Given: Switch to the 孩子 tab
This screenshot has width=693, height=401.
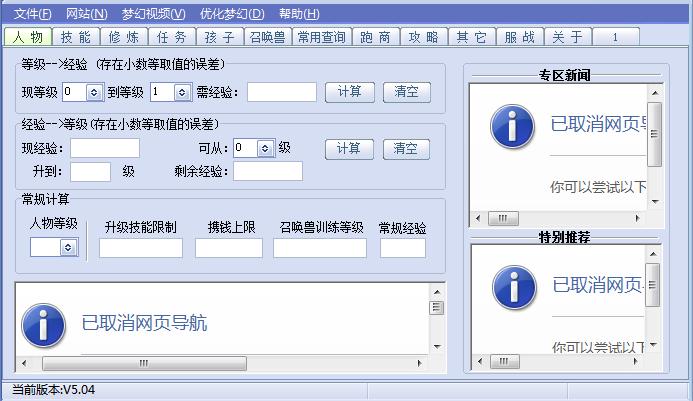Looking at the screenshot, I should (x=220, y=37).
